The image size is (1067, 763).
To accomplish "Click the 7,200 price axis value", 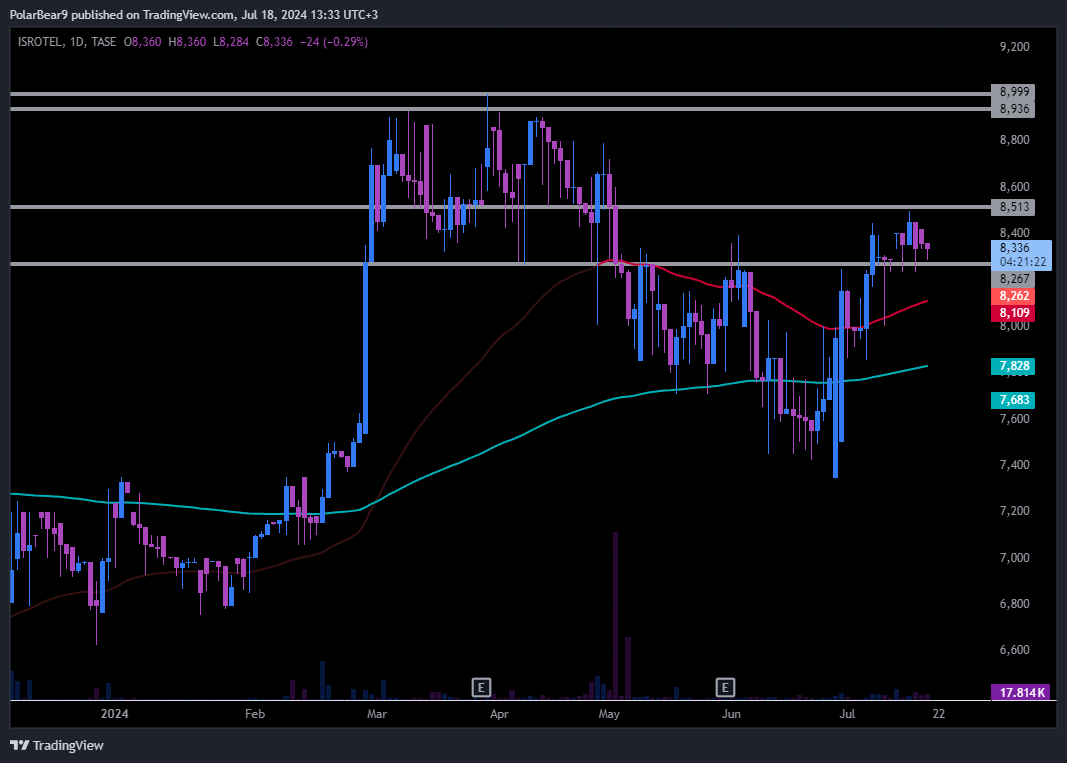I will click(x=1014, y=511).
